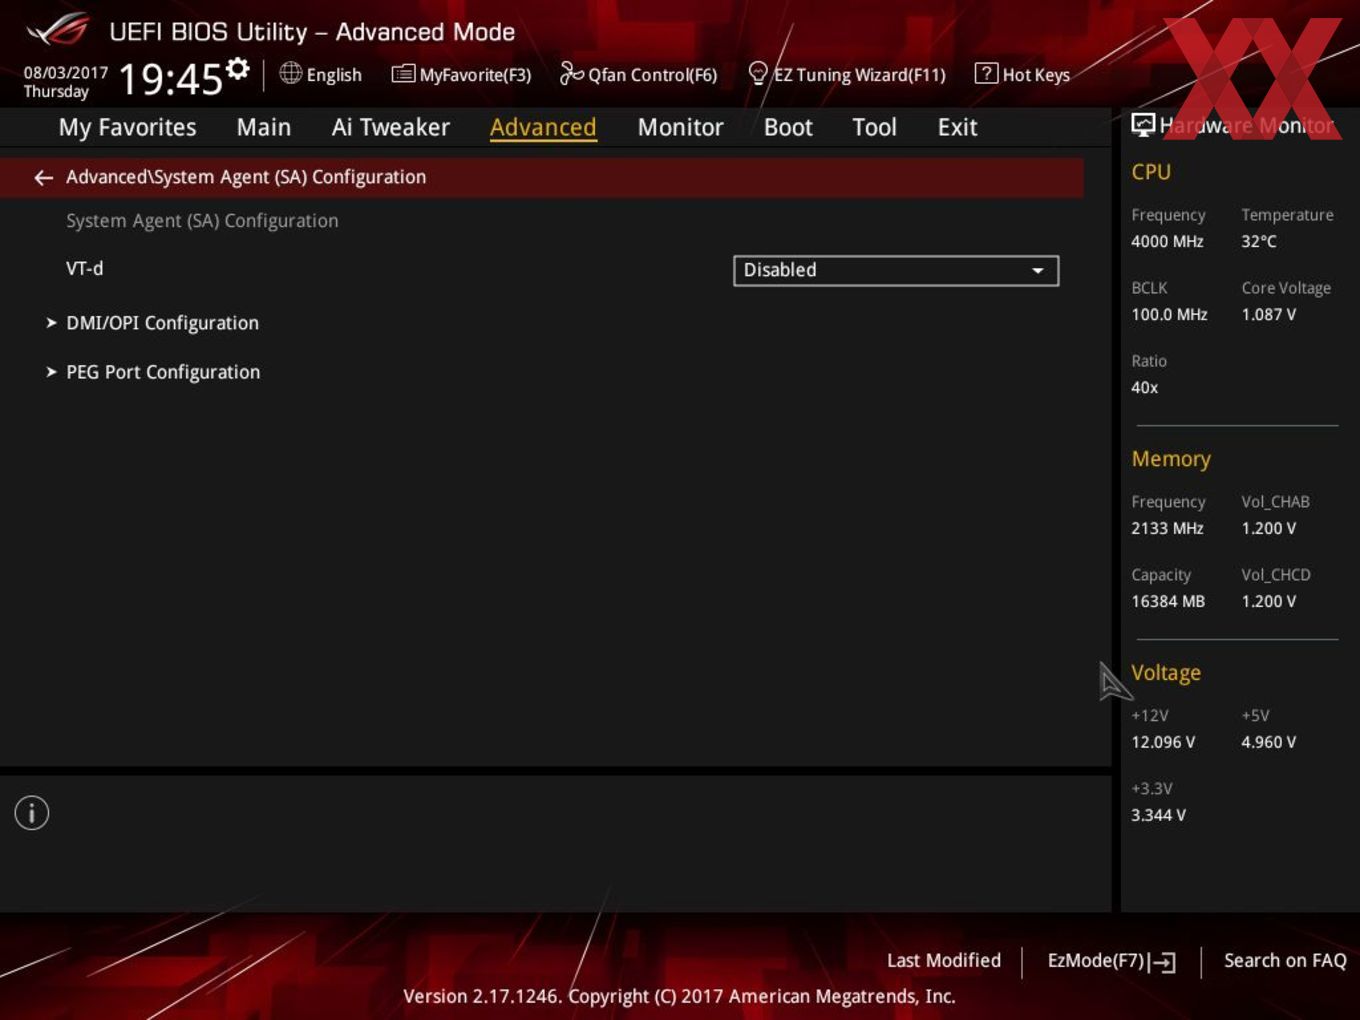Go to the Exit tab
Viewport: 1360px width, 1020px height.
point(957,127)
